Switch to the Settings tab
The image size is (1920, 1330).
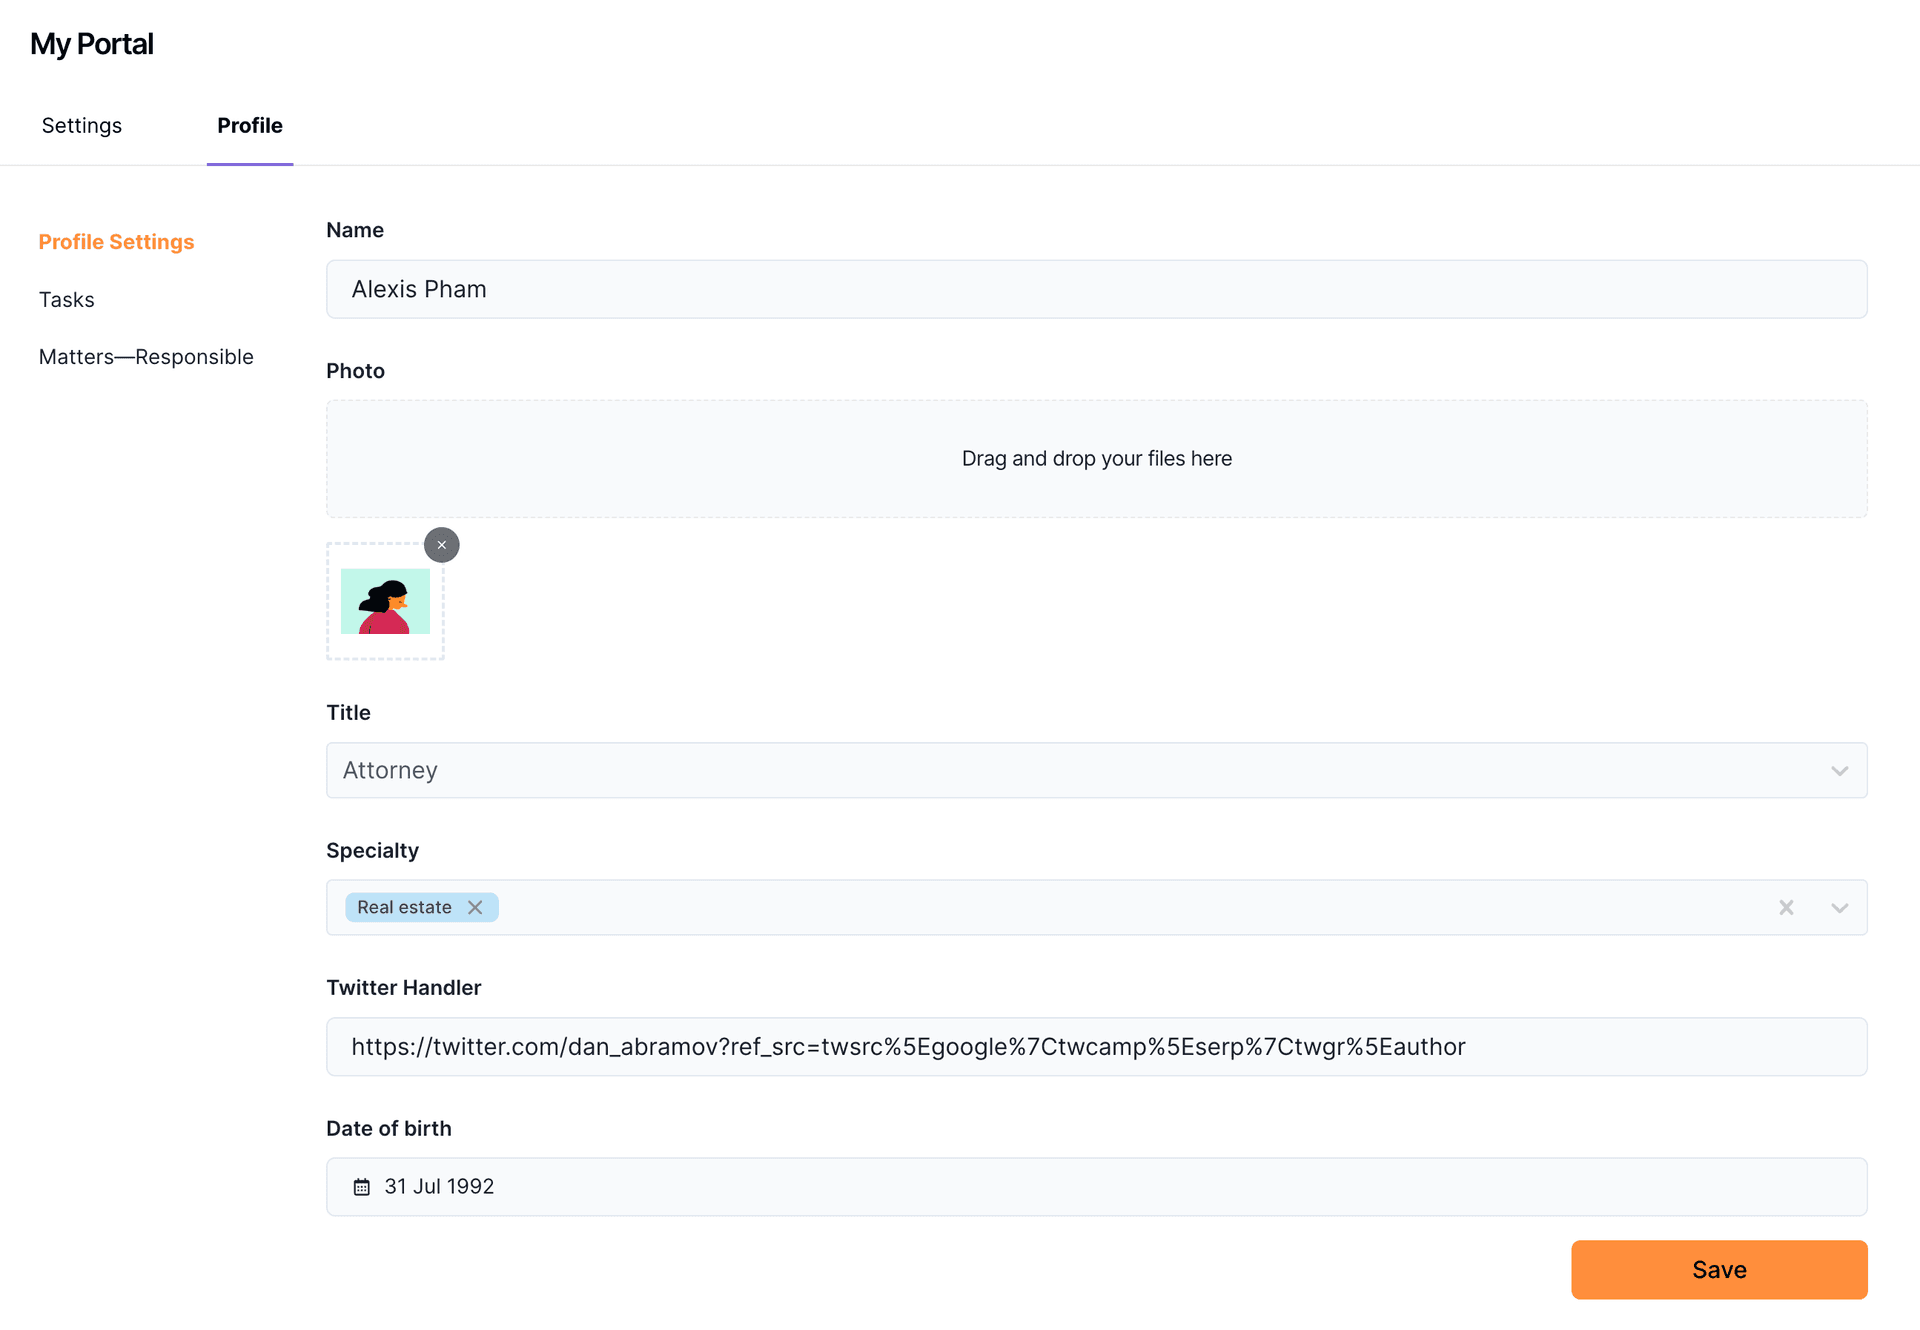click(x=82, y=125)
